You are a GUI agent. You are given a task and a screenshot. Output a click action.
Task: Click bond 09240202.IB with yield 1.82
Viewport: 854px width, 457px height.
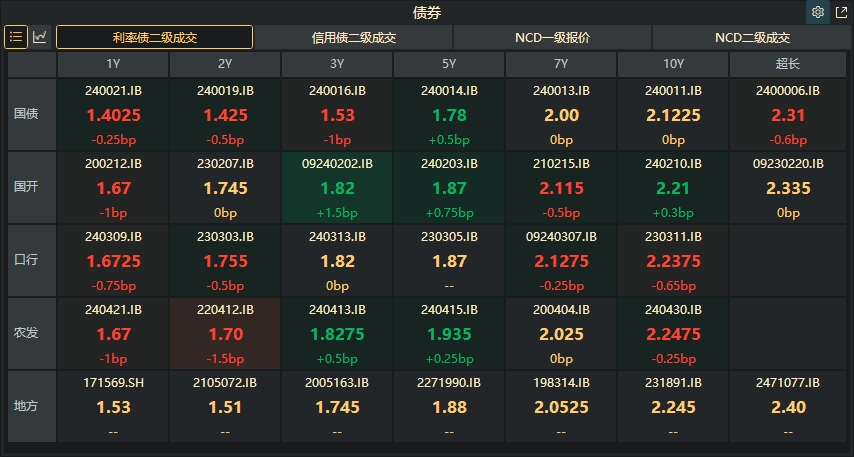pyautogui.click(x=337, y=187)
